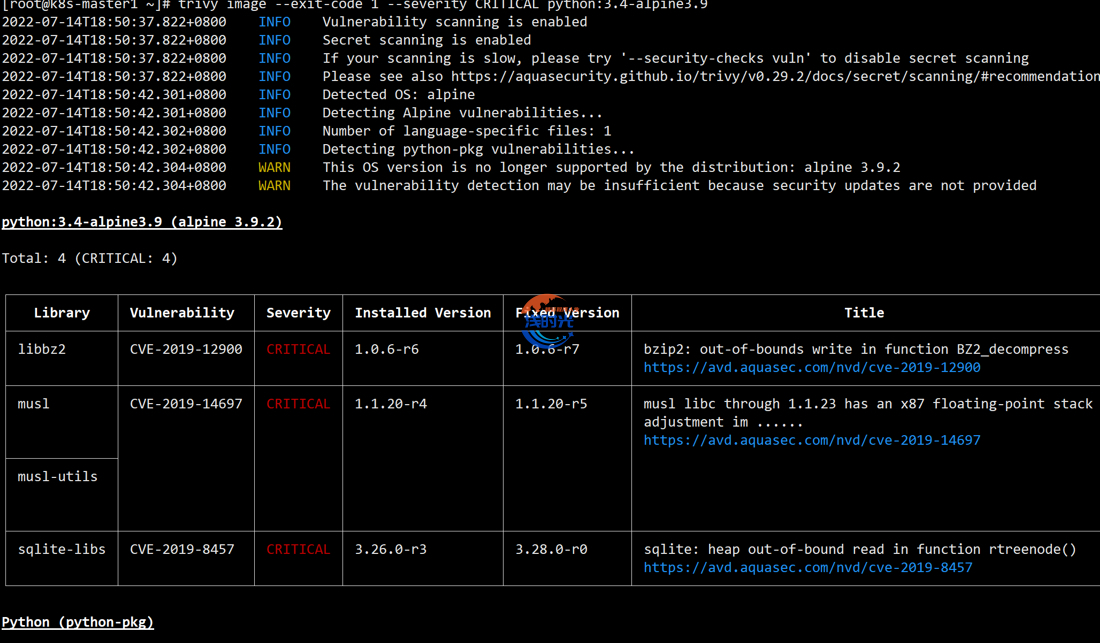Click the Installed Version column header
The image size is (1100, 643).
(422, 313)
